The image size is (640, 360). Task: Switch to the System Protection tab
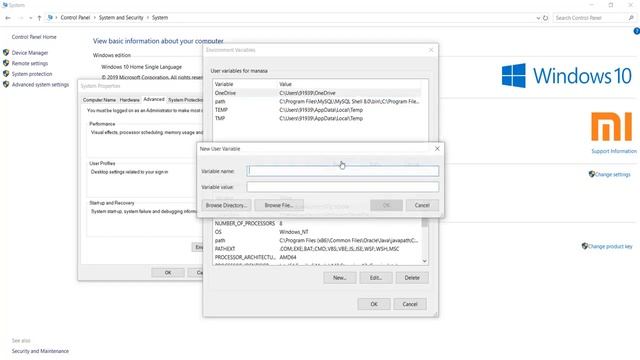point(185,100)
